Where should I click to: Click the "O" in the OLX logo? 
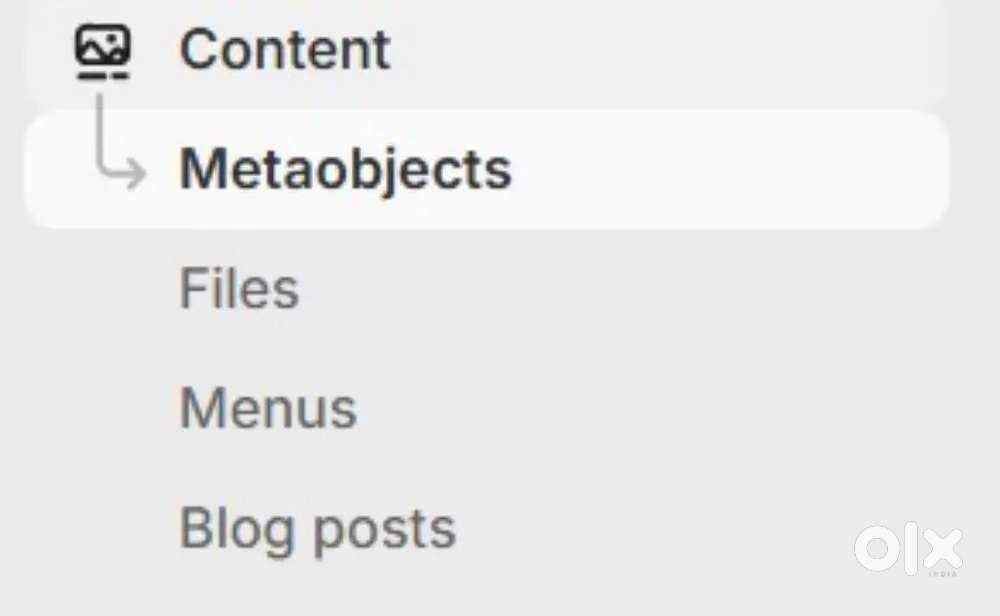point(876,549)
